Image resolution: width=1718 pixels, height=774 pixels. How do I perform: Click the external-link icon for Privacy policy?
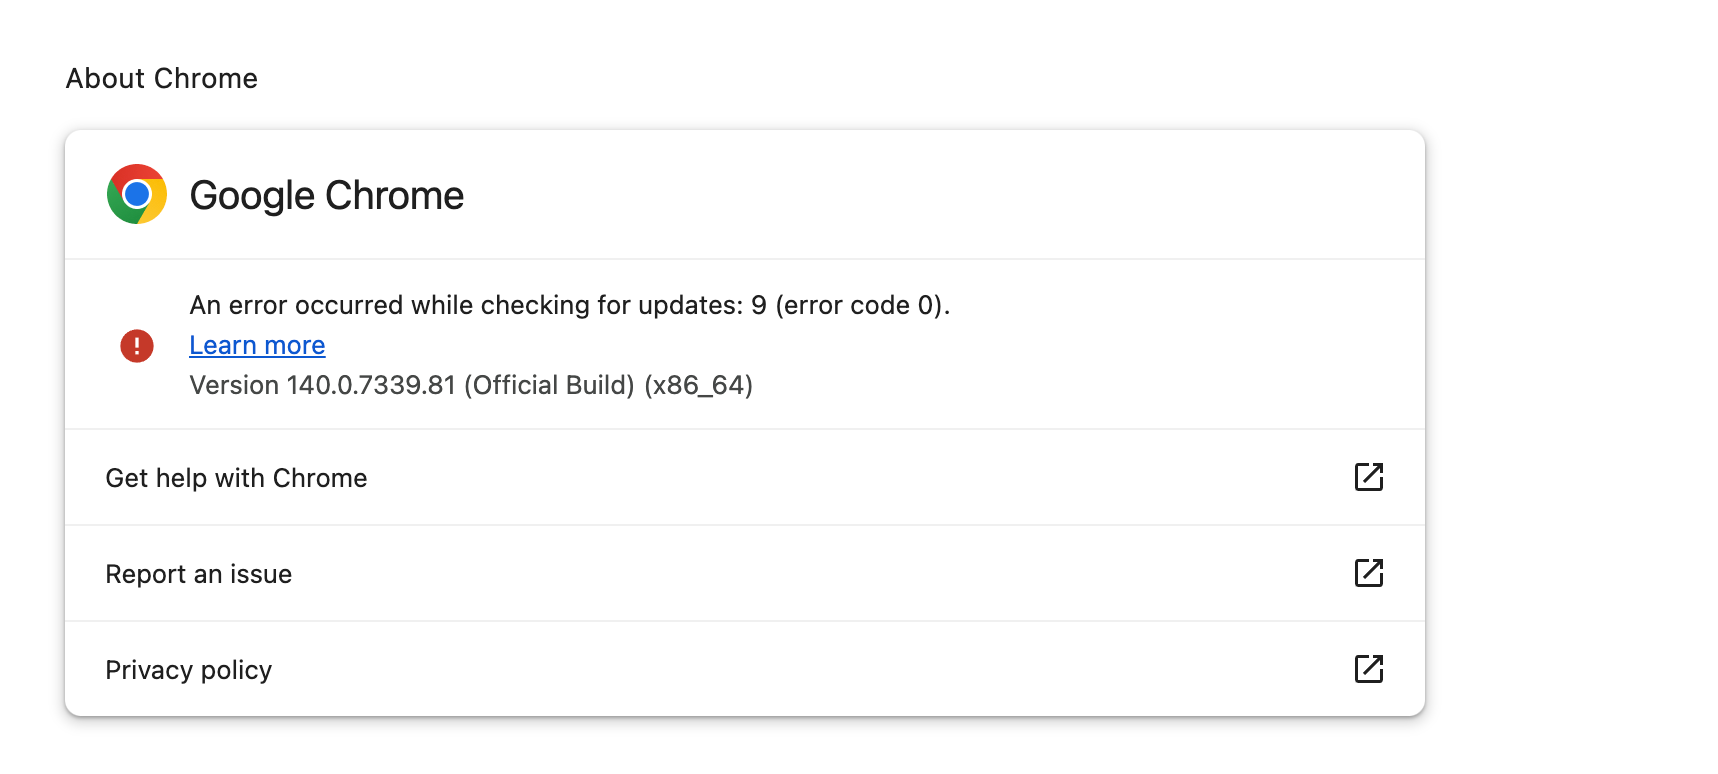[1368, 669]
